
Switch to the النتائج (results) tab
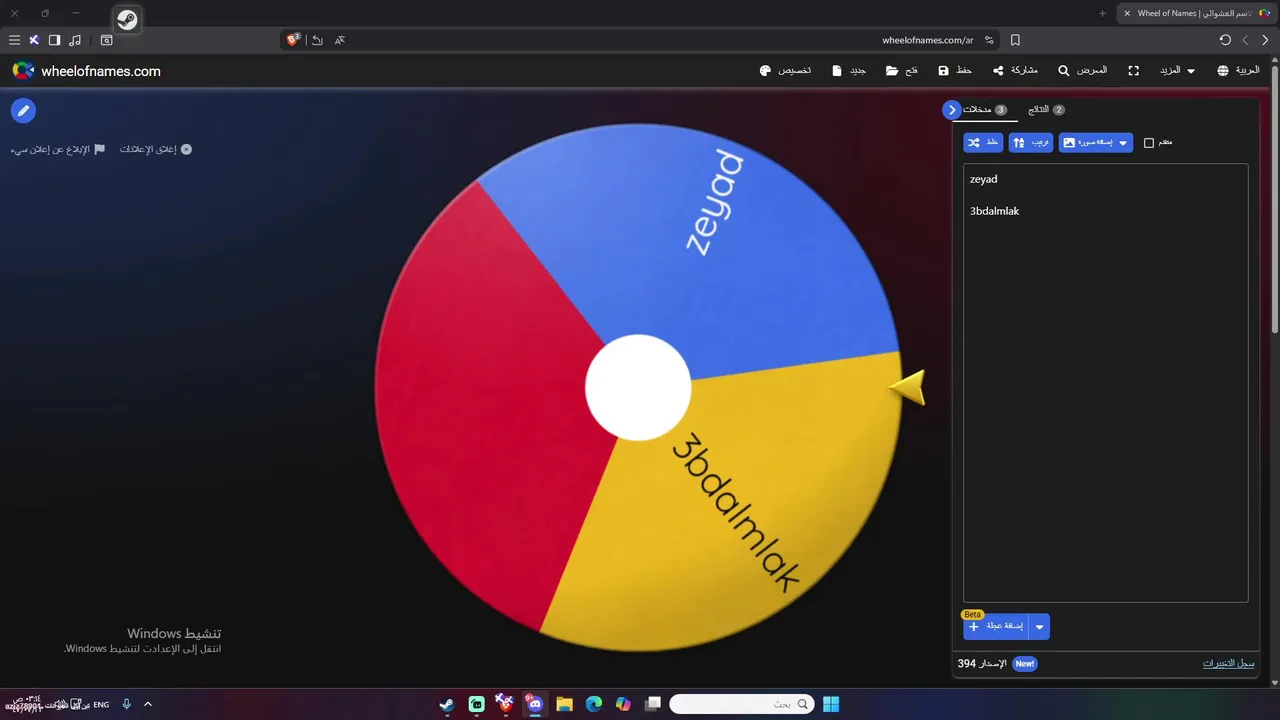[x=1046, y=110]
